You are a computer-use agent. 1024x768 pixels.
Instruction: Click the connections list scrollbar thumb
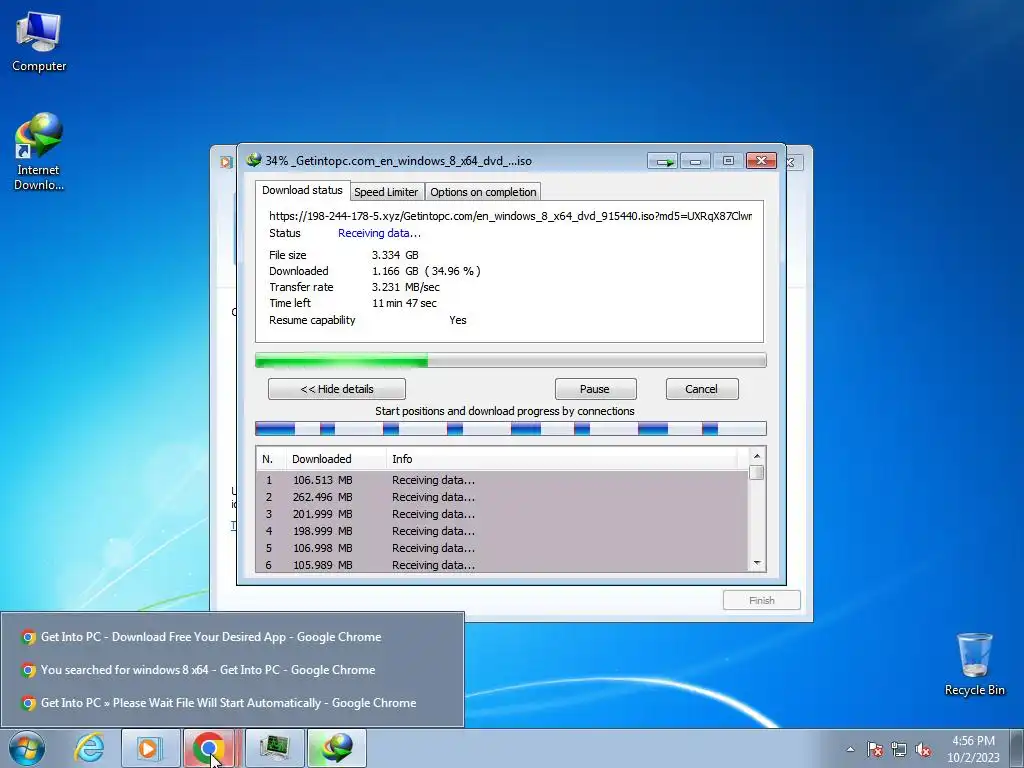click(x=757, y=472)
